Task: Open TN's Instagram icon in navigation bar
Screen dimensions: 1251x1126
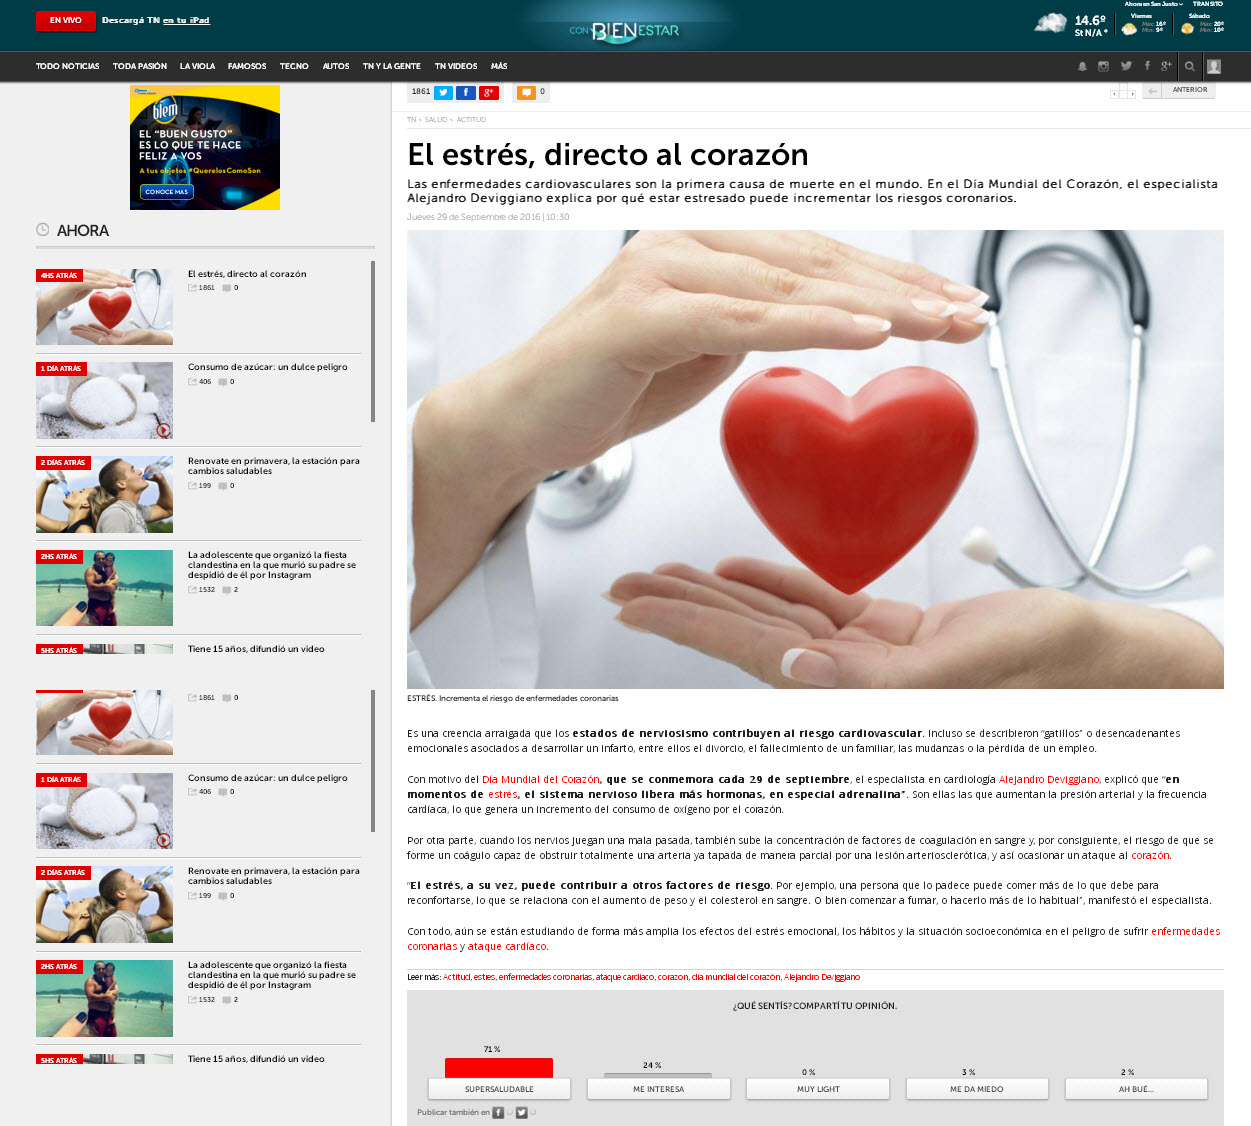Action: pyautogui.click(x=1104, y=67)
